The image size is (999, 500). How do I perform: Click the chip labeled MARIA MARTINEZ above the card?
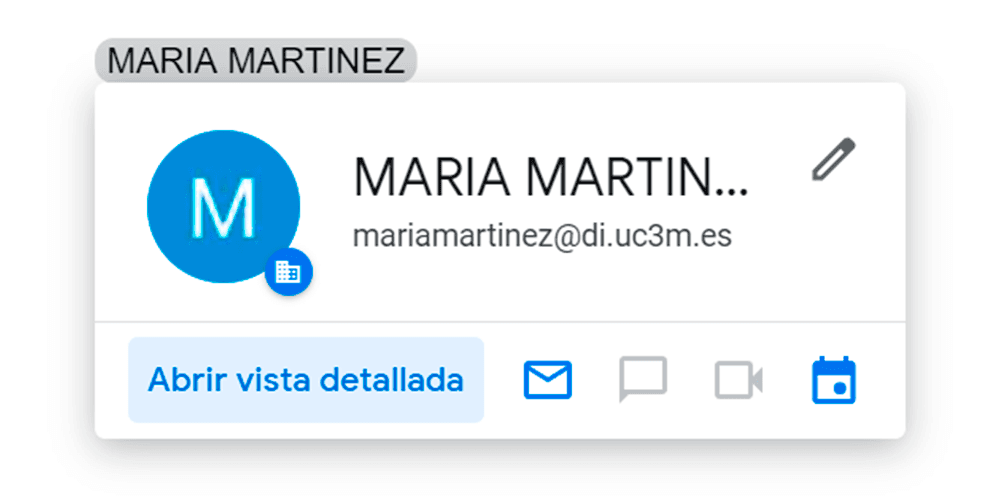256,61
